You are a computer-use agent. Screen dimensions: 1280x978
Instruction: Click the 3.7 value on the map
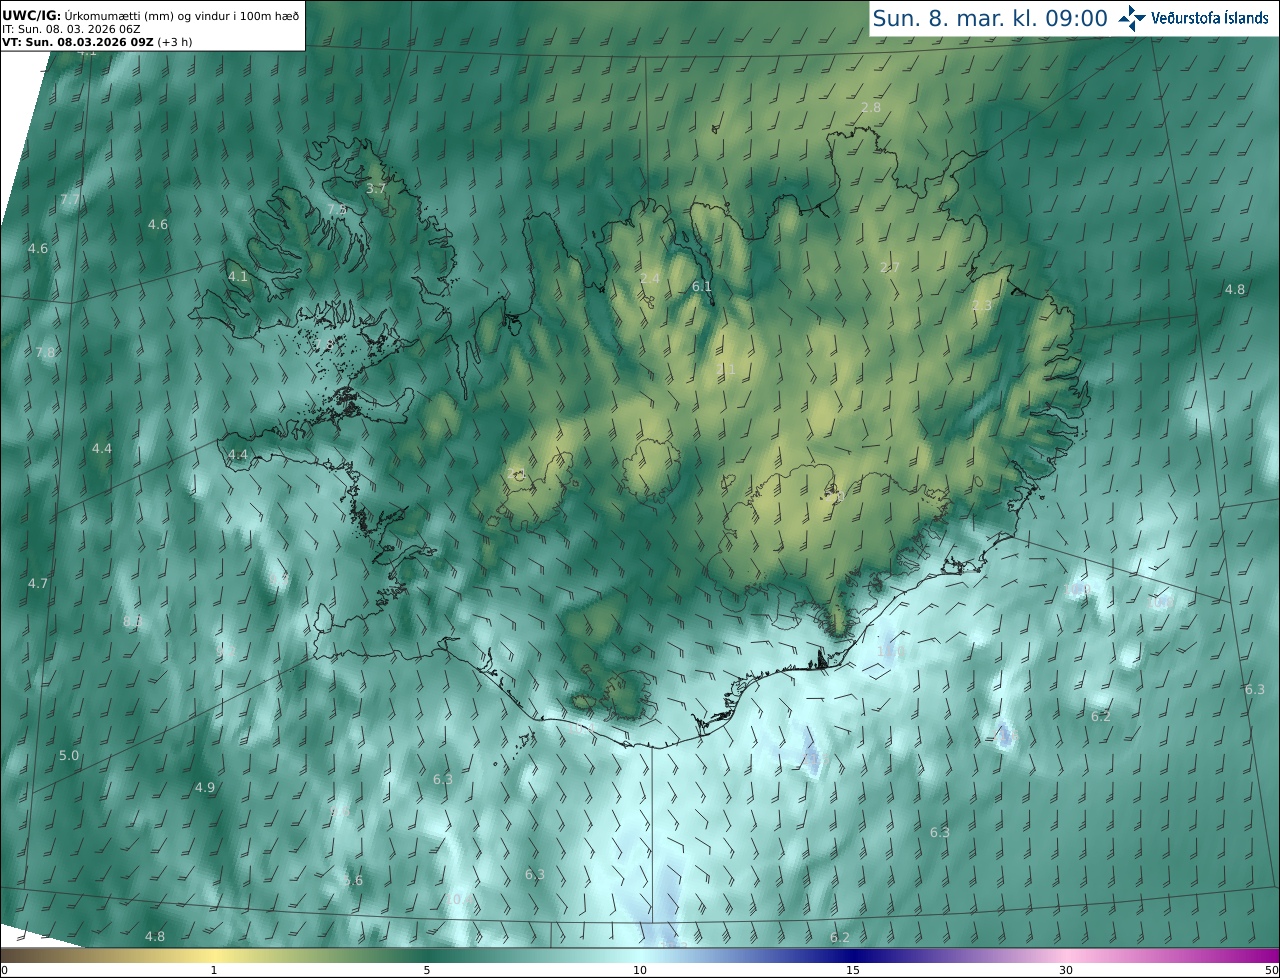coord(375,188)
